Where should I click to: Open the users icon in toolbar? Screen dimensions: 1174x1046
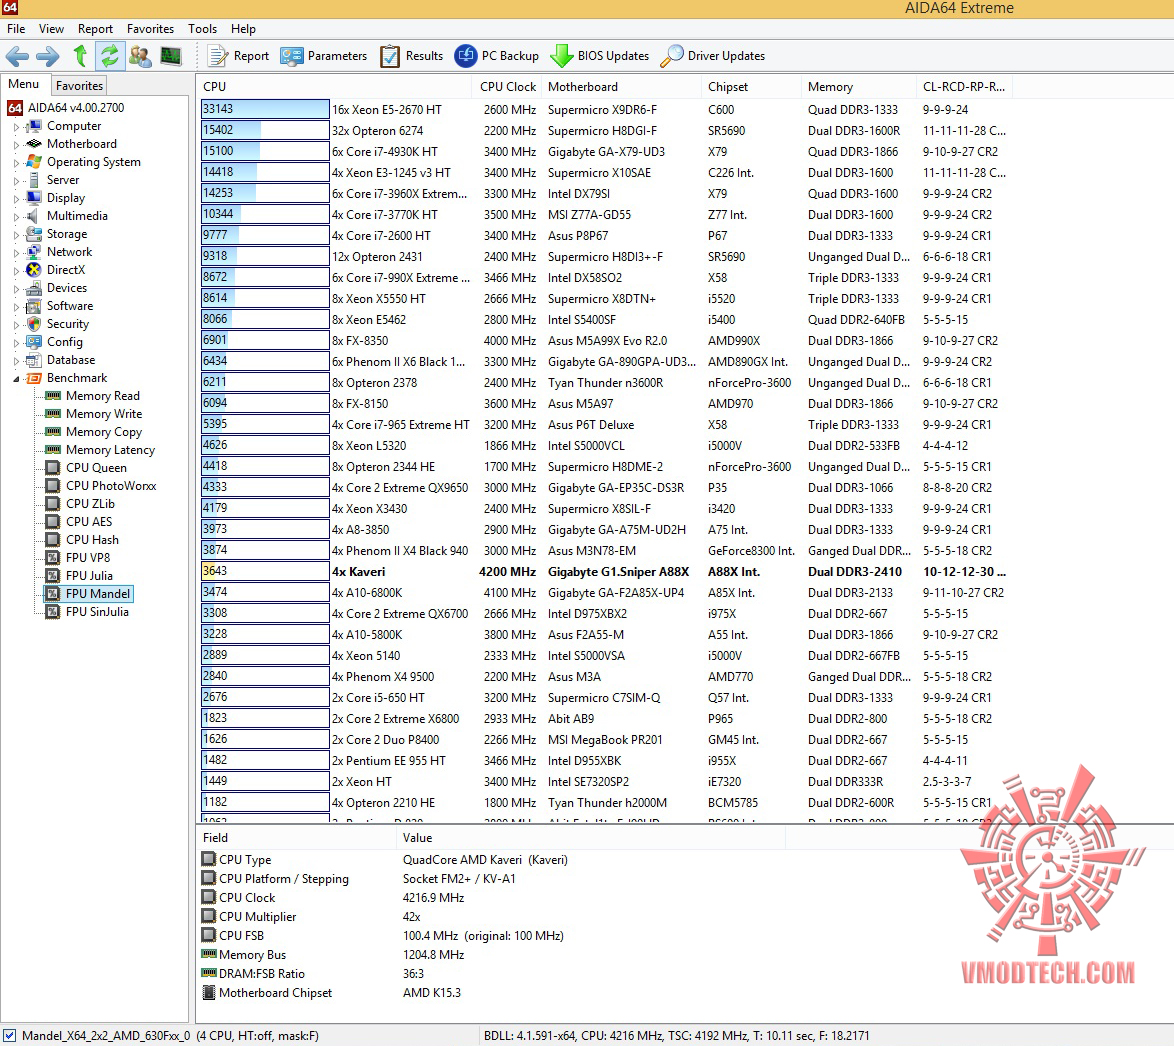click(x=140, y=56)
